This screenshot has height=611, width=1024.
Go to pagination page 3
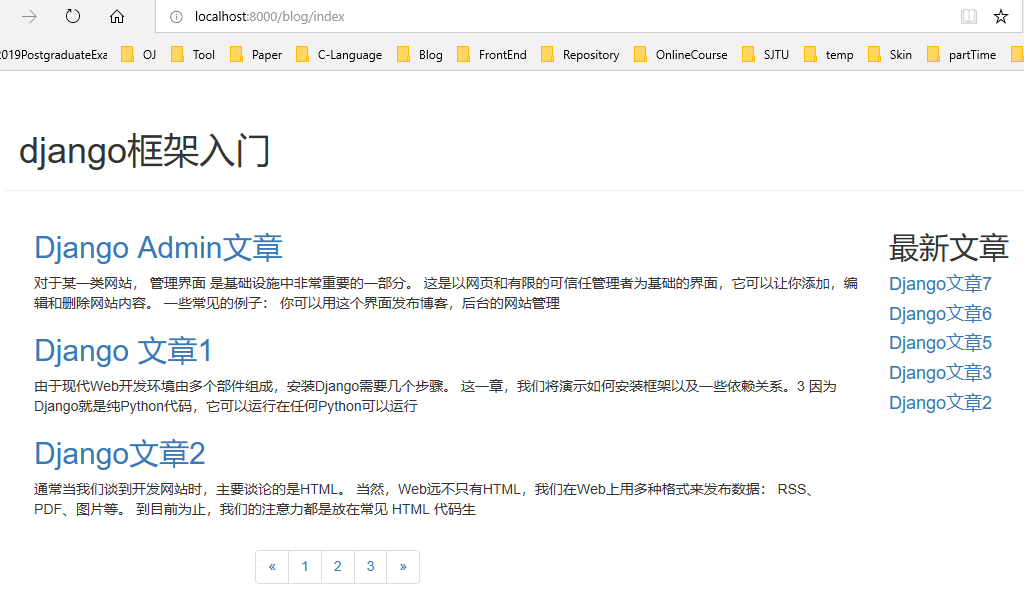pyautogui.click(x=370, y=567)
